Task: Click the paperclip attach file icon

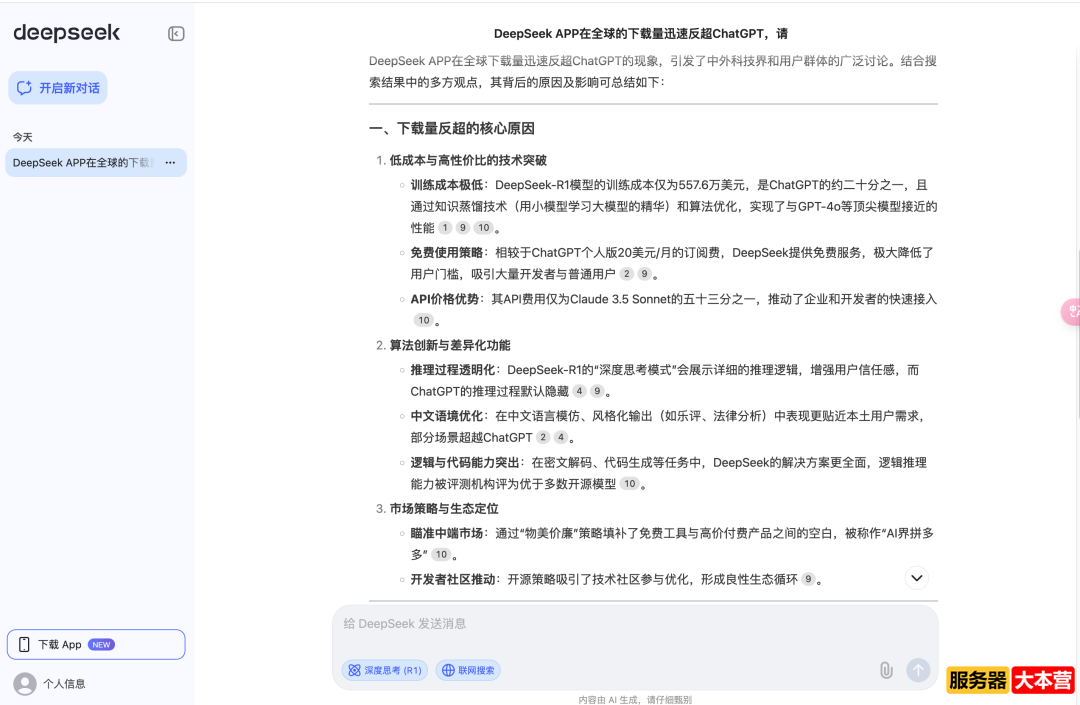Action: pos(886,670)
